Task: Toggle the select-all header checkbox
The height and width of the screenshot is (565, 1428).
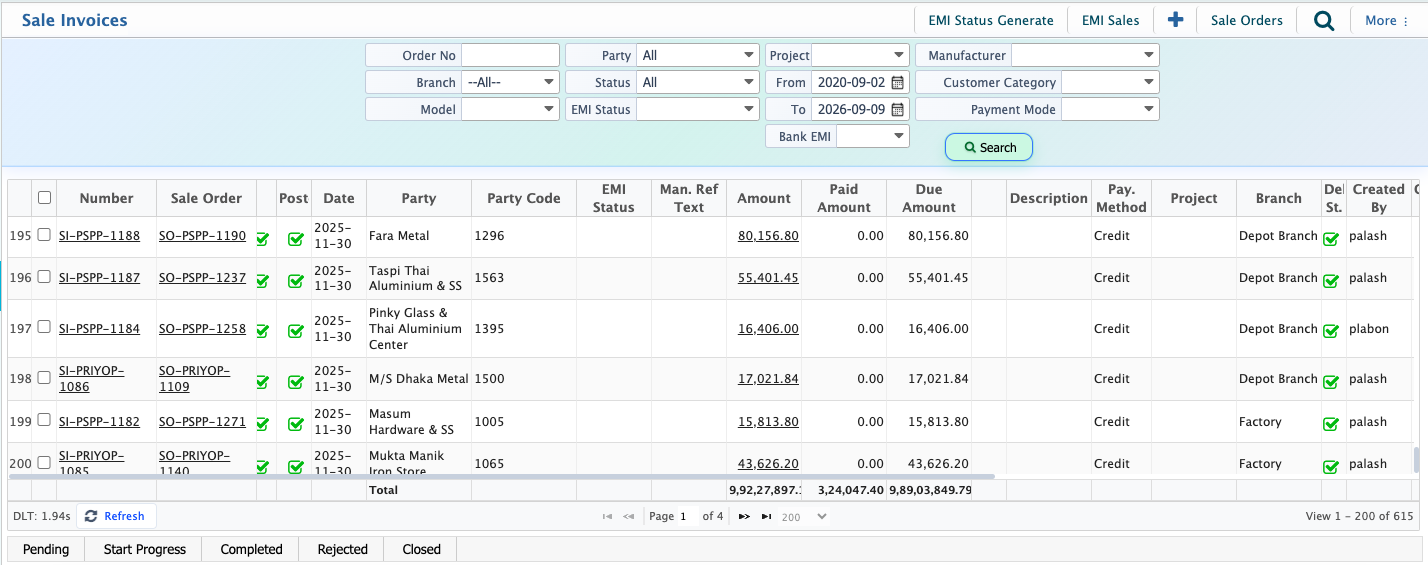Action: 44,198
